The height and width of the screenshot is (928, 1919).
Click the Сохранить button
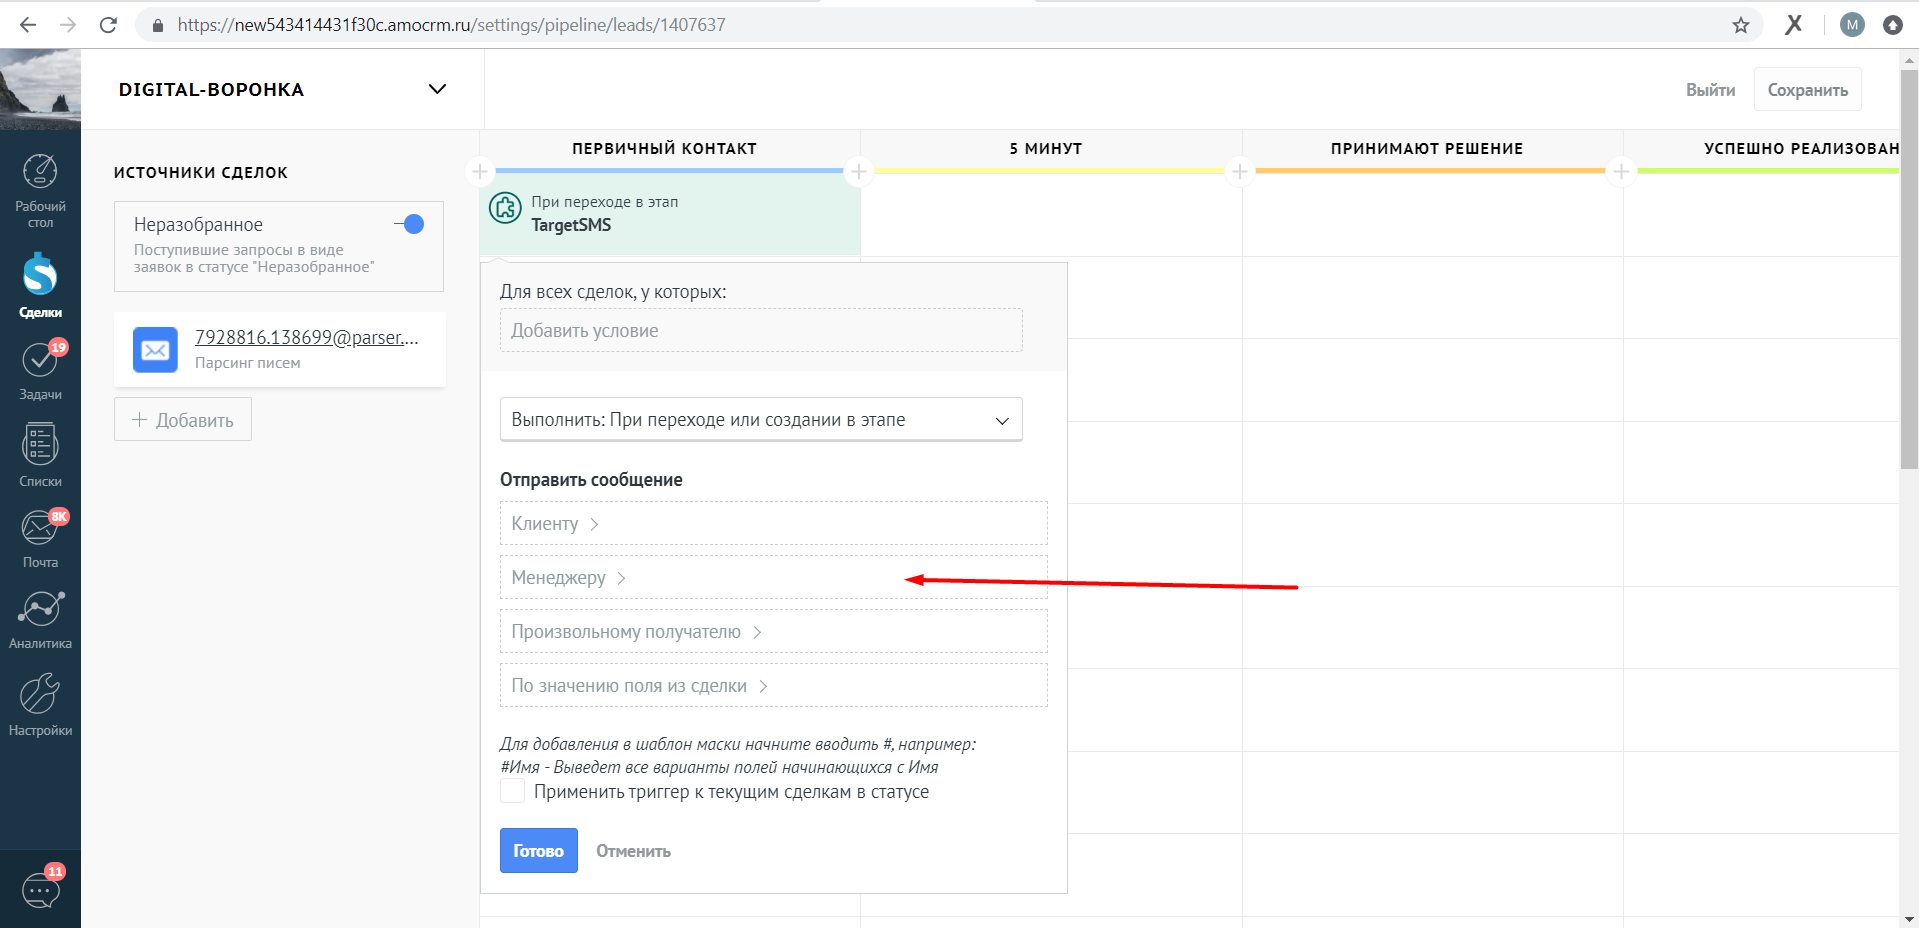(1807, 89)
